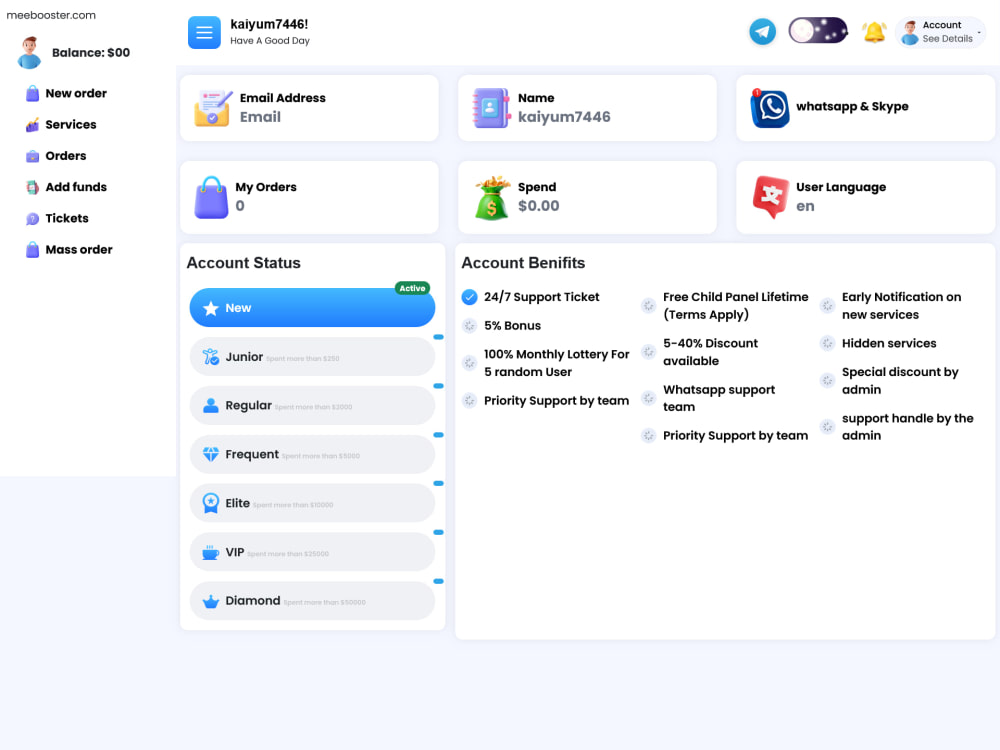This screenshot has height=750, width=1000.
Task: Click the $0.00 spend value
Action: click(538, 205)
